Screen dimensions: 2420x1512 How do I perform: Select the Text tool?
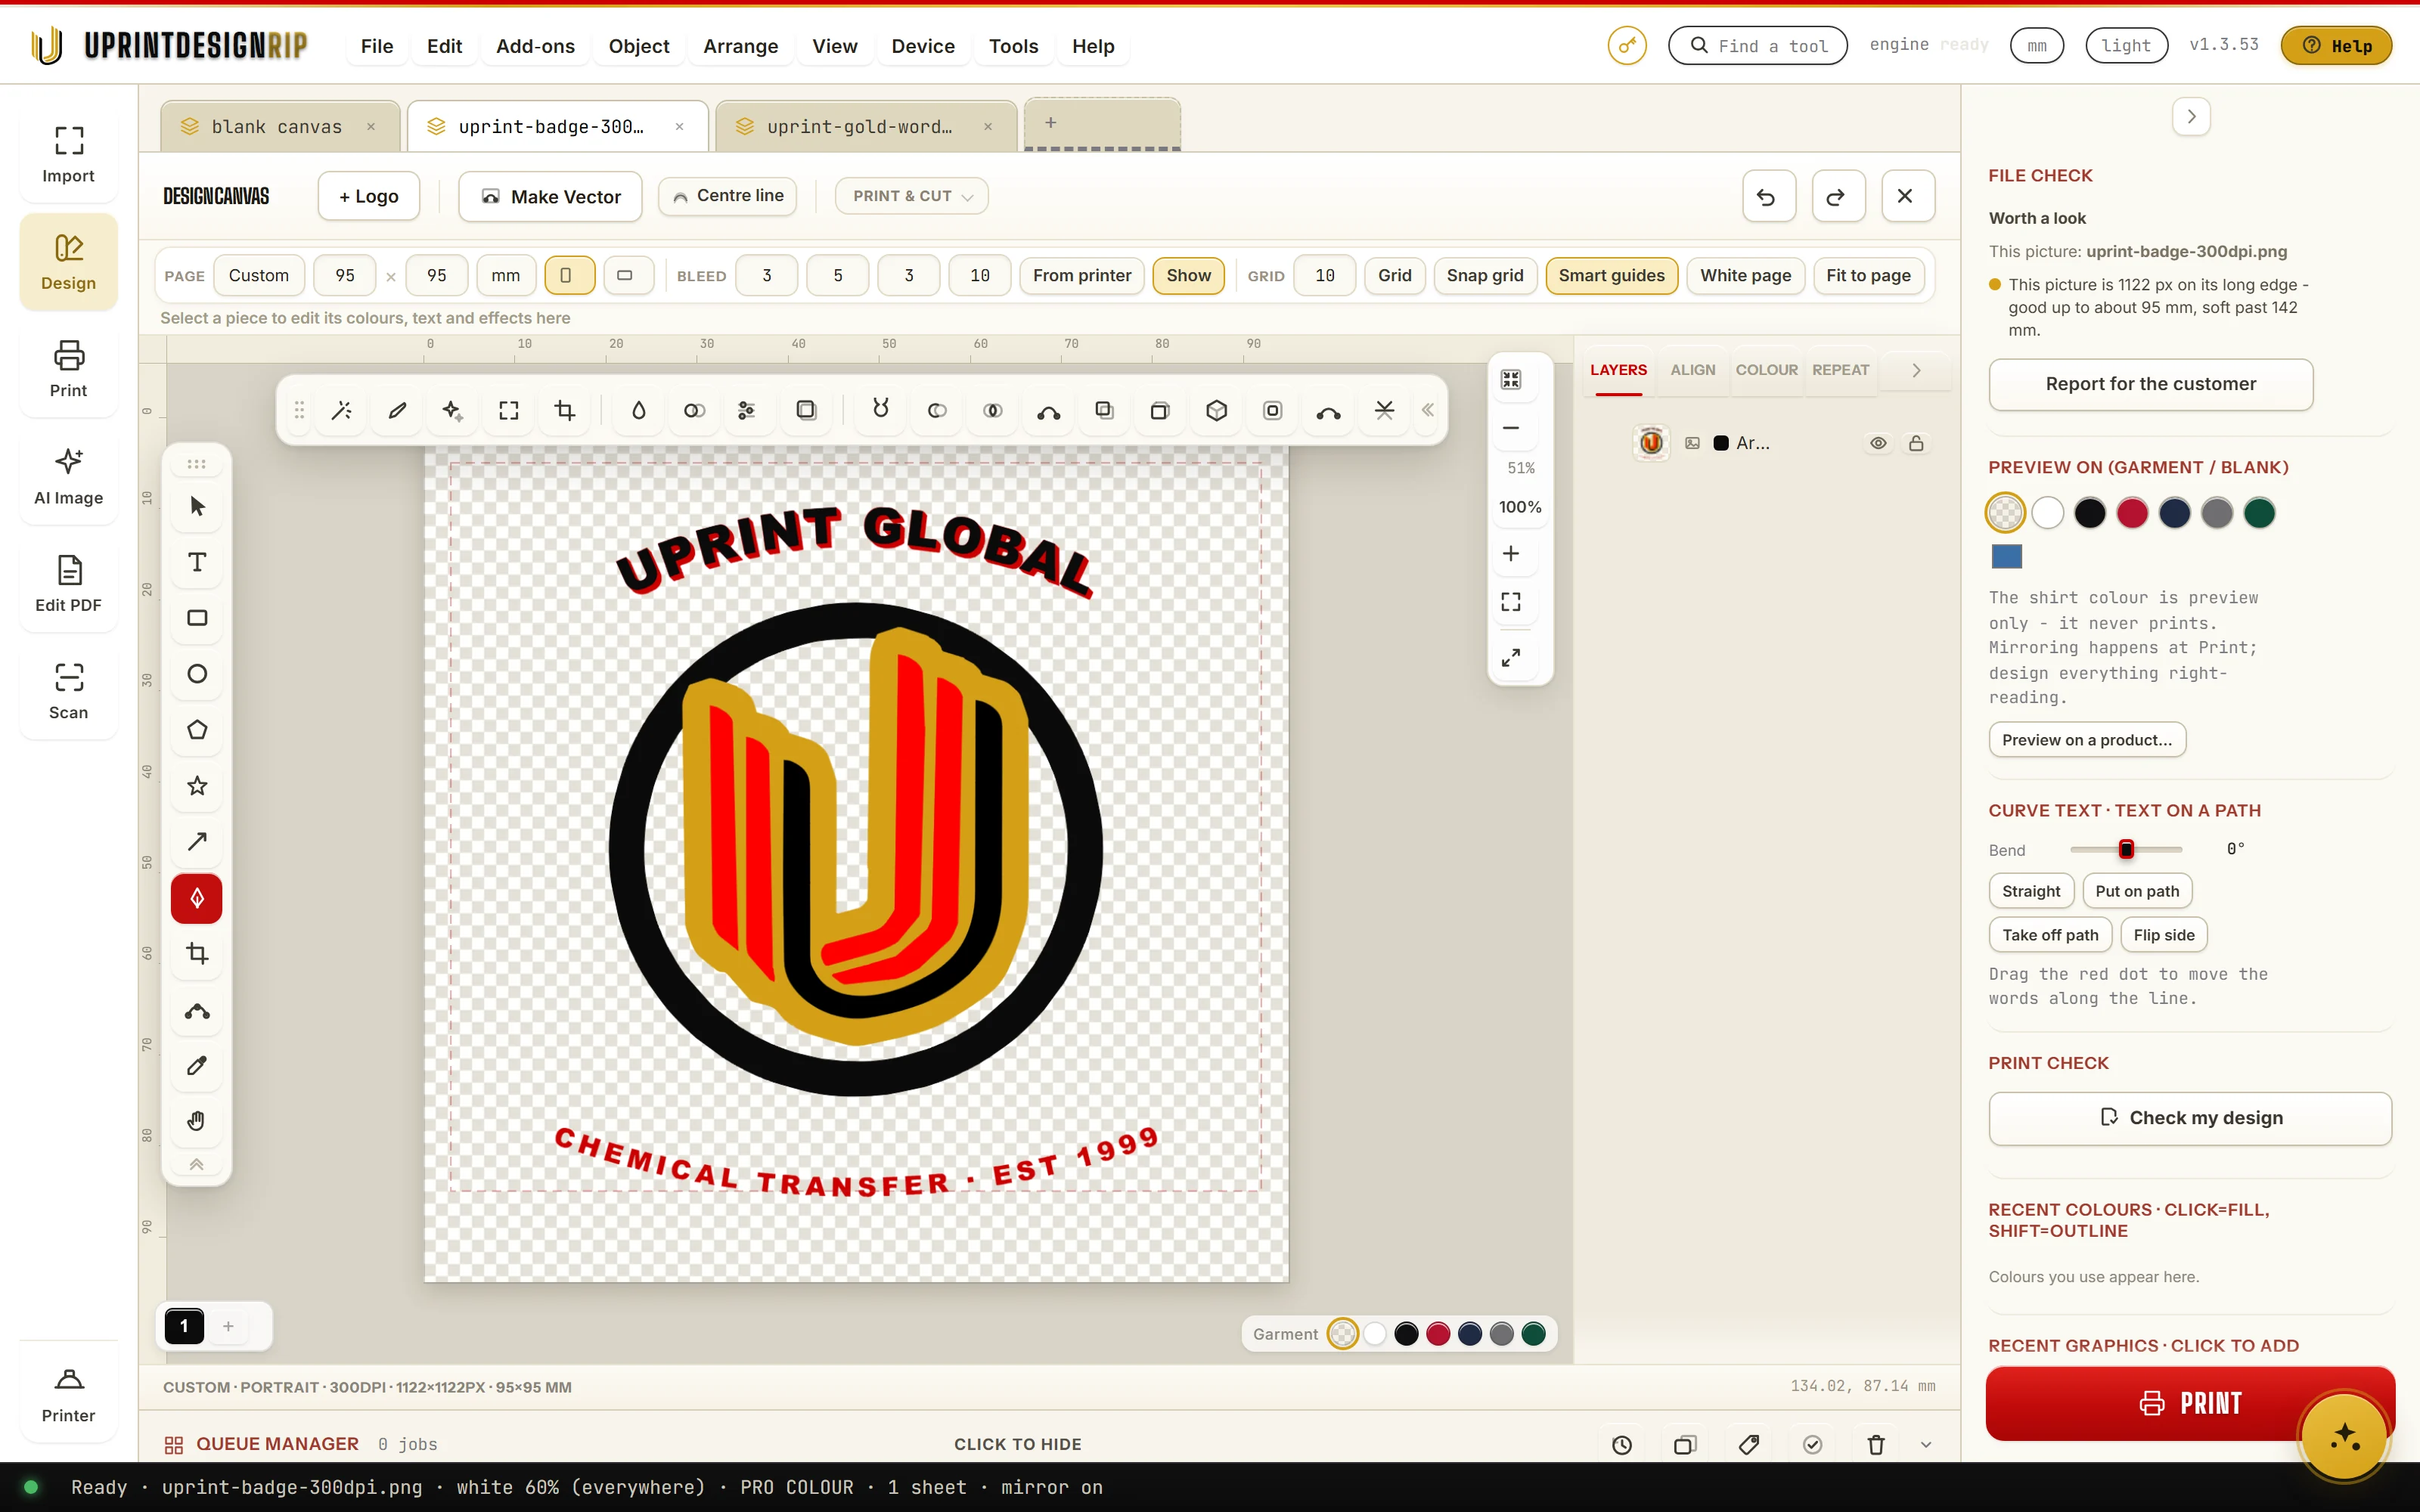click(197, 562)
